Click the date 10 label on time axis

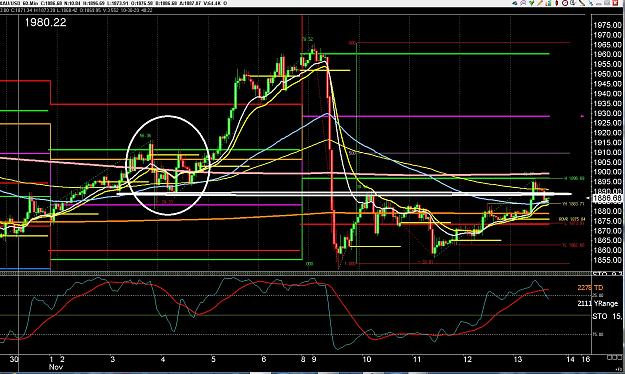click(367, 359)
